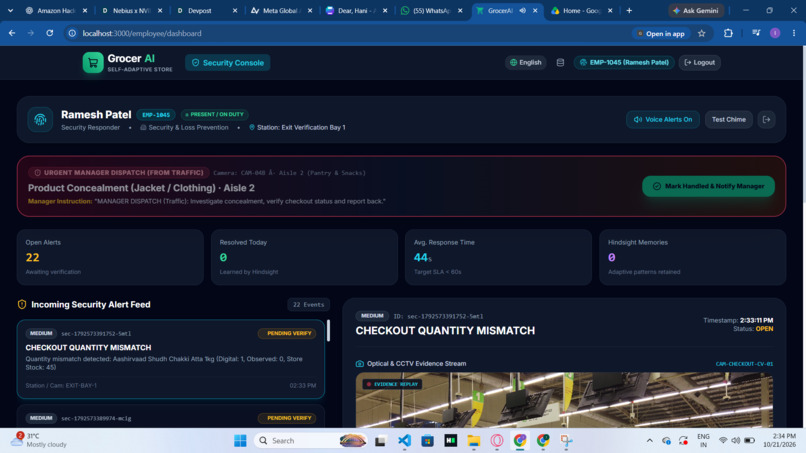Click the Present / On Duty status badge
This screenshot has width=806, height=453.
214,115
